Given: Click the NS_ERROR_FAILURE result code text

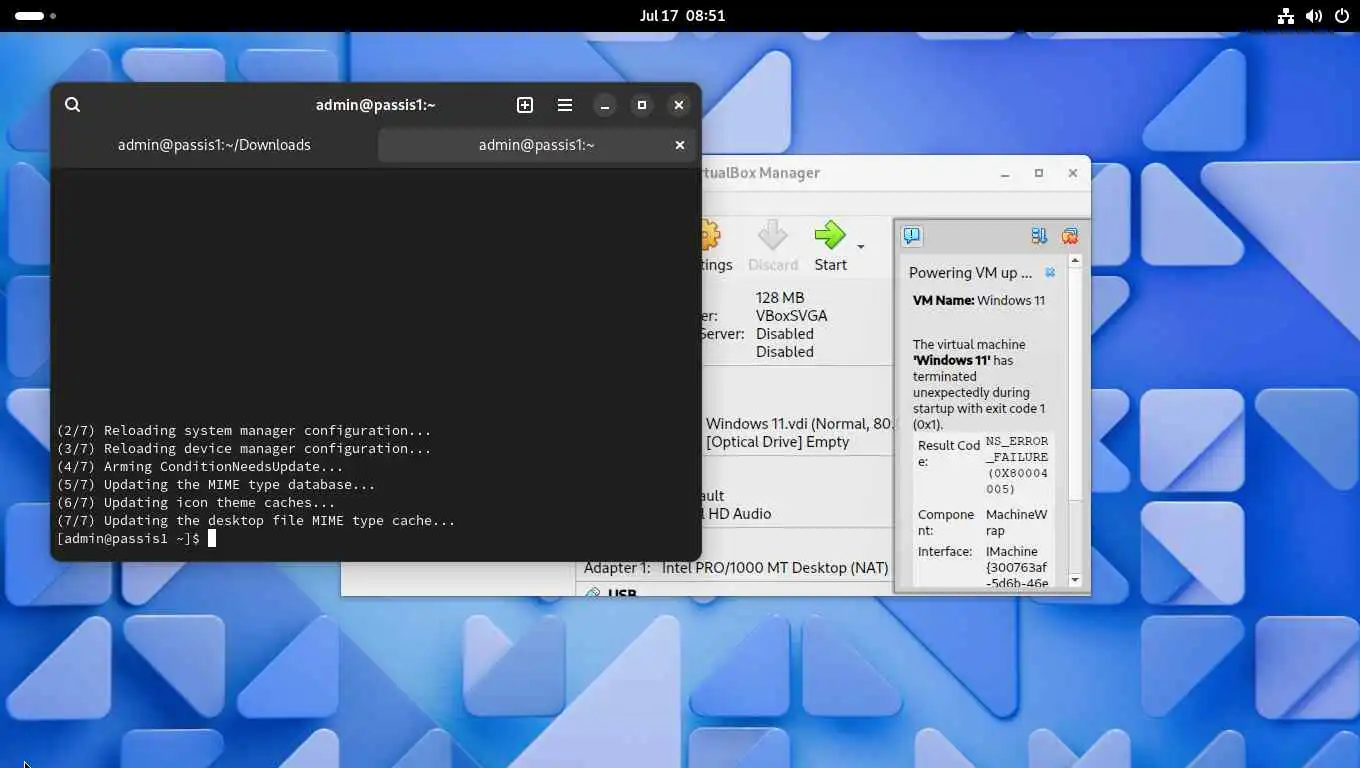Looking at the screenshot, I should pos(1017,465).
